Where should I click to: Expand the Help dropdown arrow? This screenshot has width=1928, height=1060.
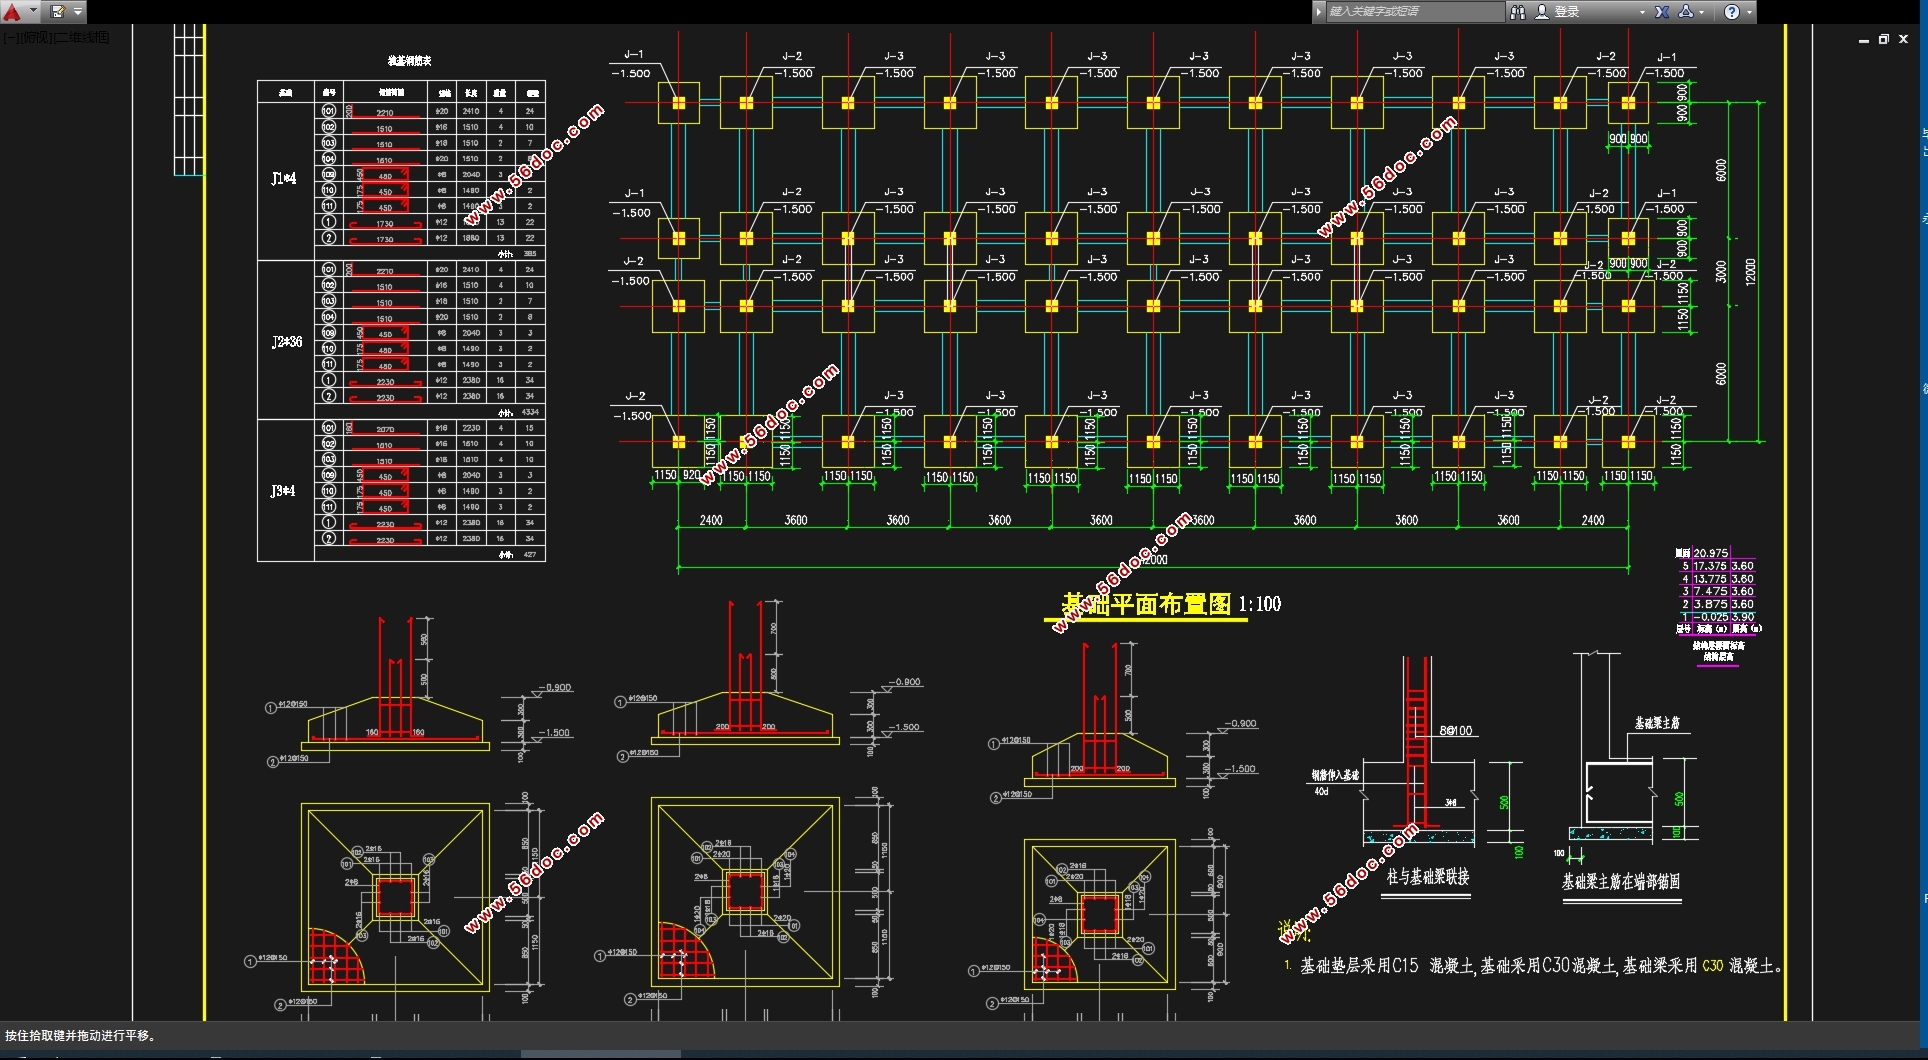click(x=1748, y=12)
